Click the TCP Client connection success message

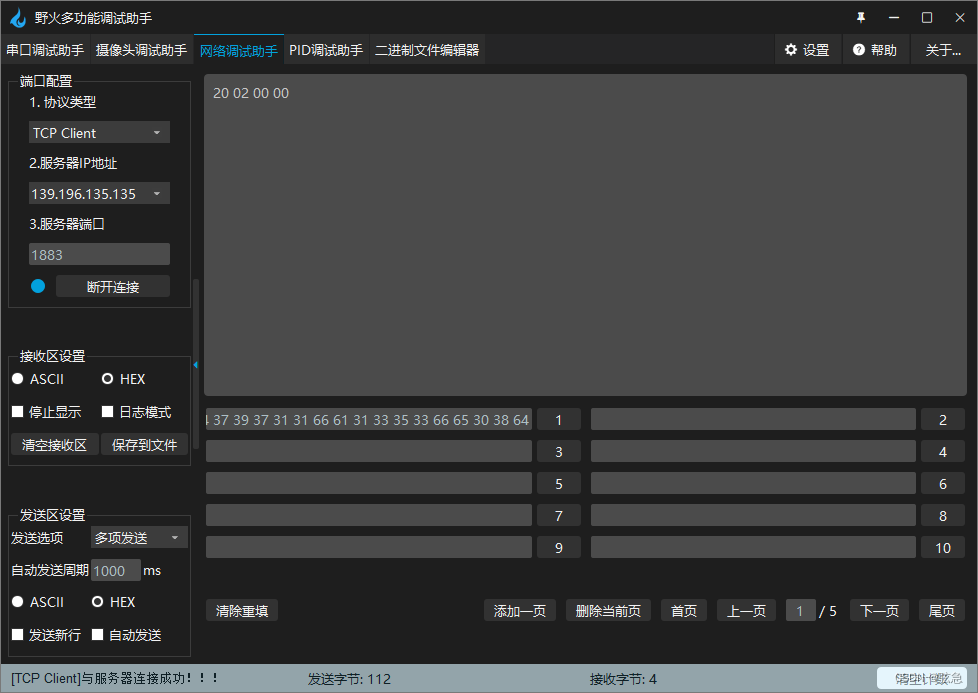115,678
